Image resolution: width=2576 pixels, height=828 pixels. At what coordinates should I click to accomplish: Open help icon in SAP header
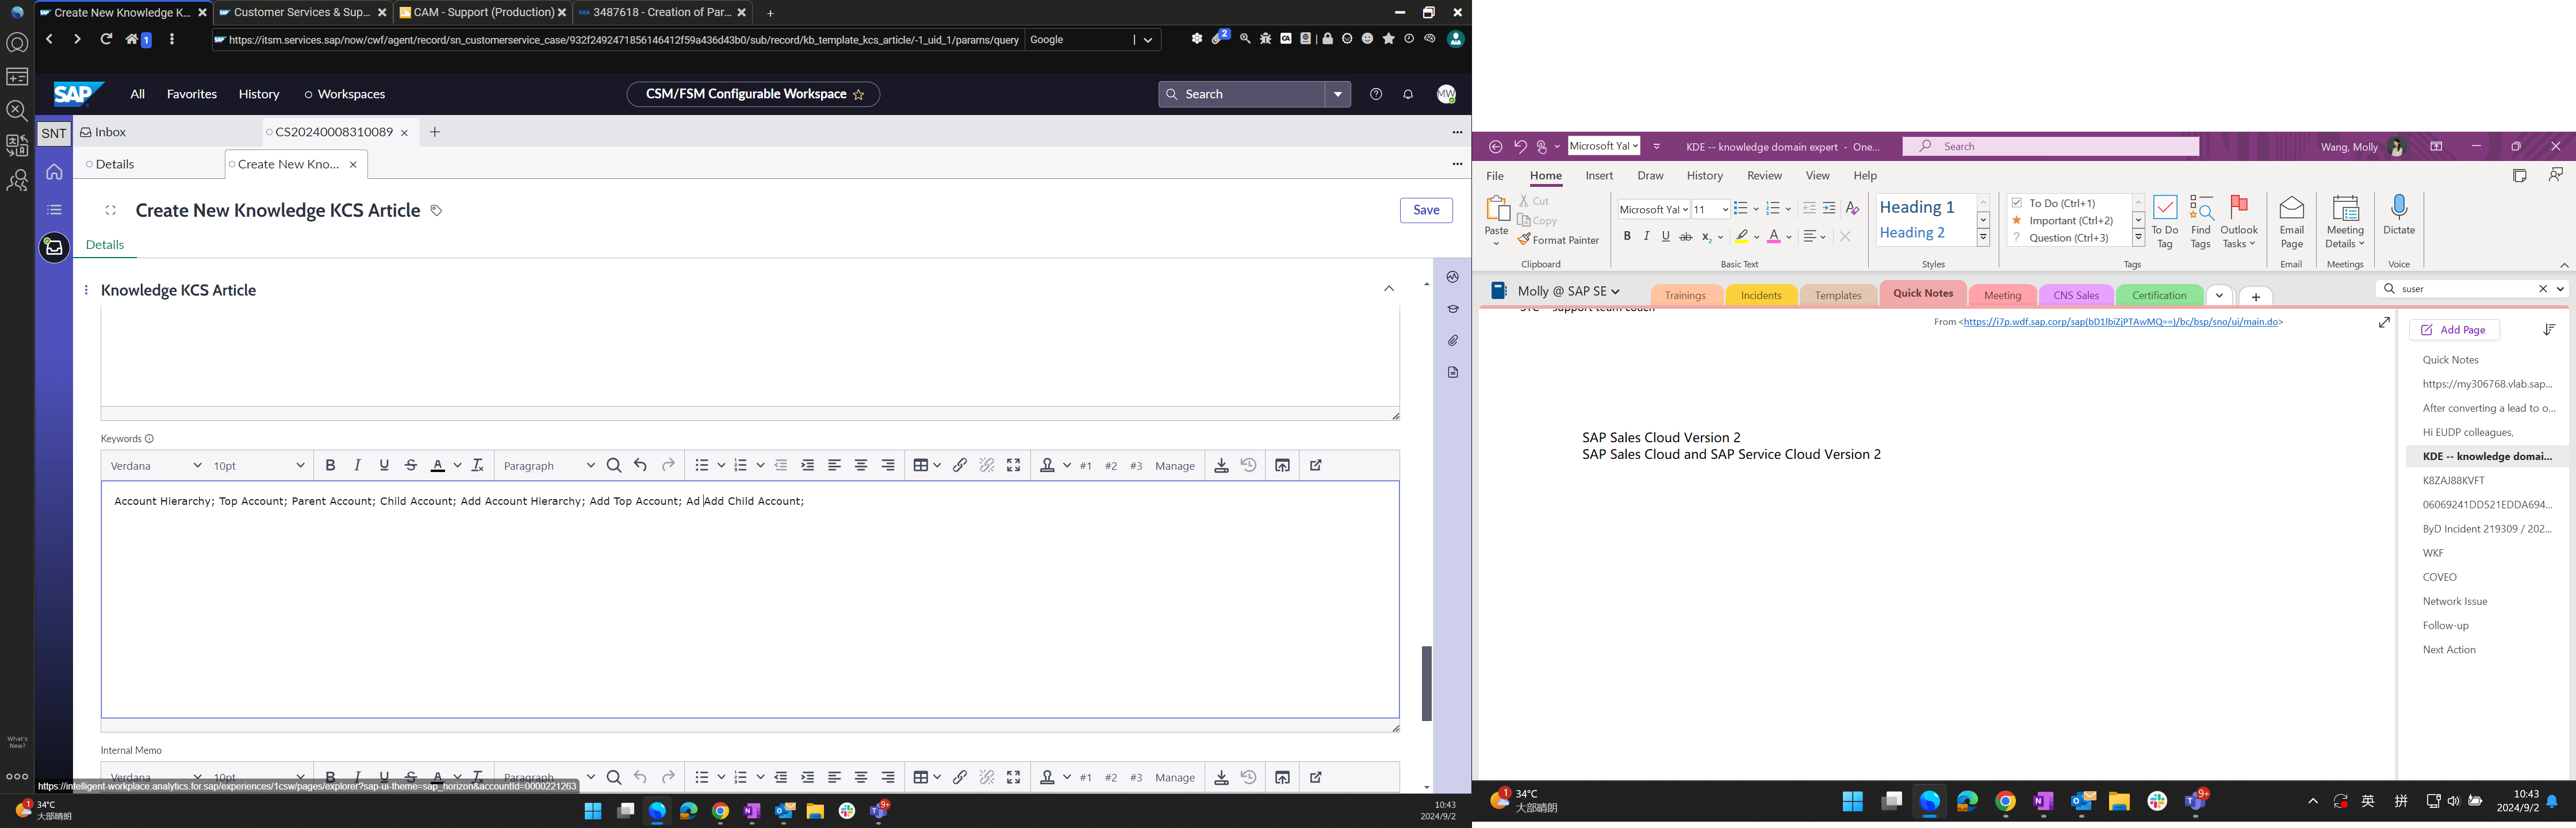pos(1376,94)
